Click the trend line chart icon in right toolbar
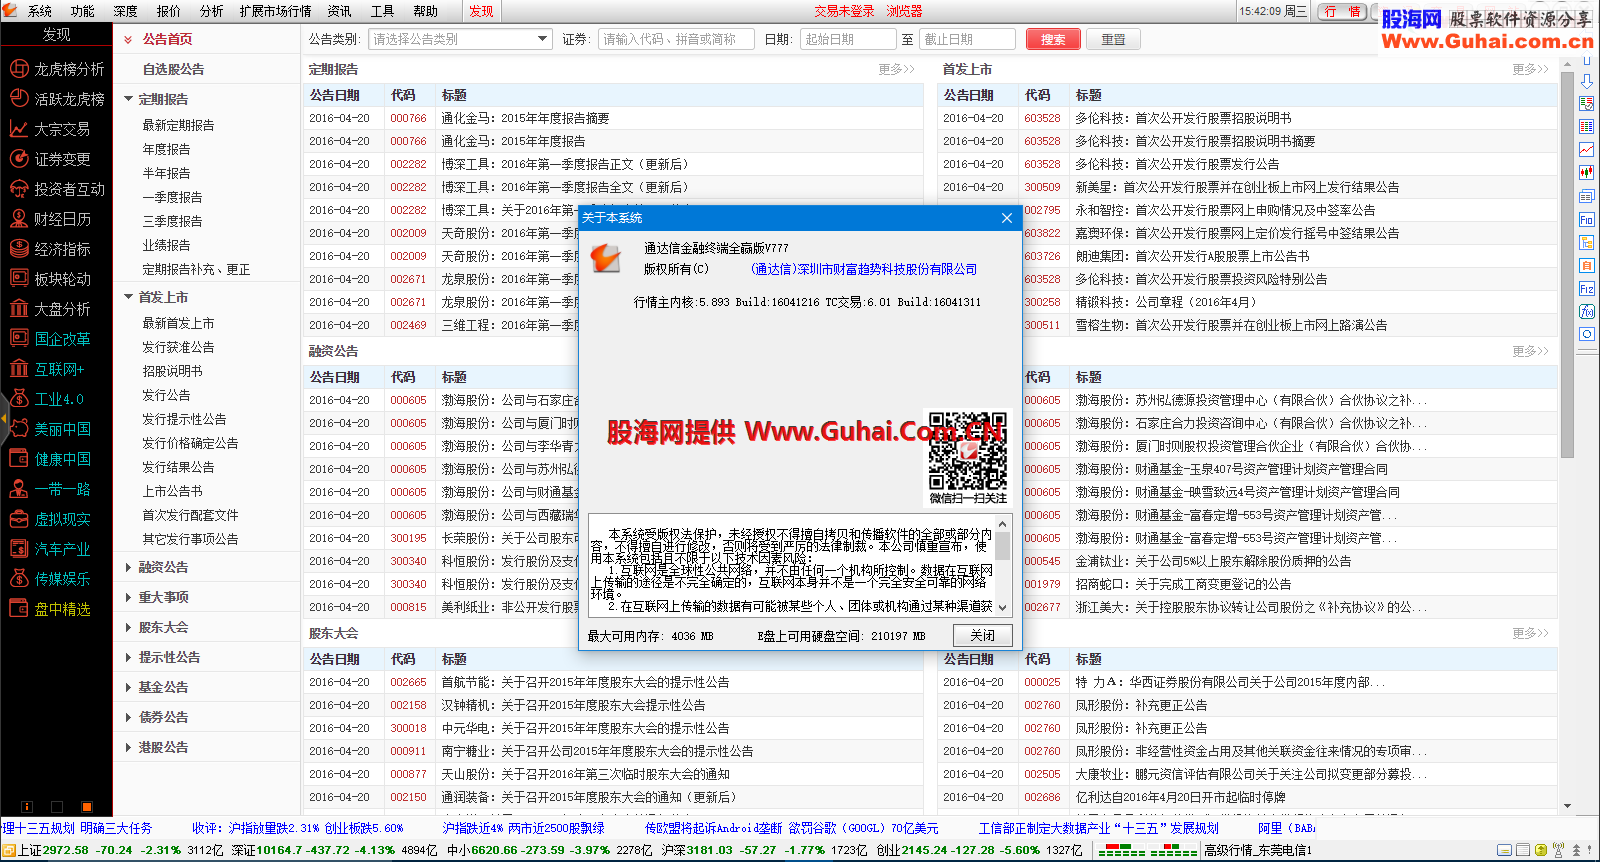Image resolution: width=1600 pixels, height=862 pixels. [1587, 150]
